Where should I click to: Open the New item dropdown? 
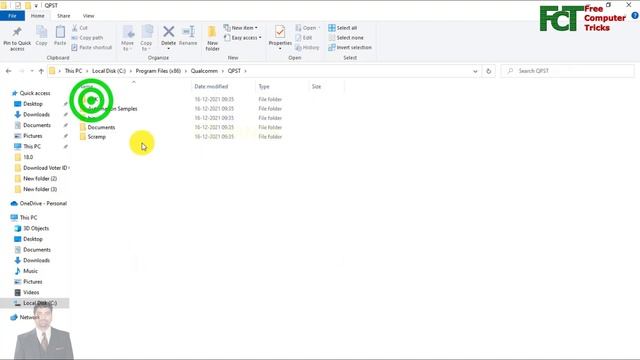pos(241,28)
